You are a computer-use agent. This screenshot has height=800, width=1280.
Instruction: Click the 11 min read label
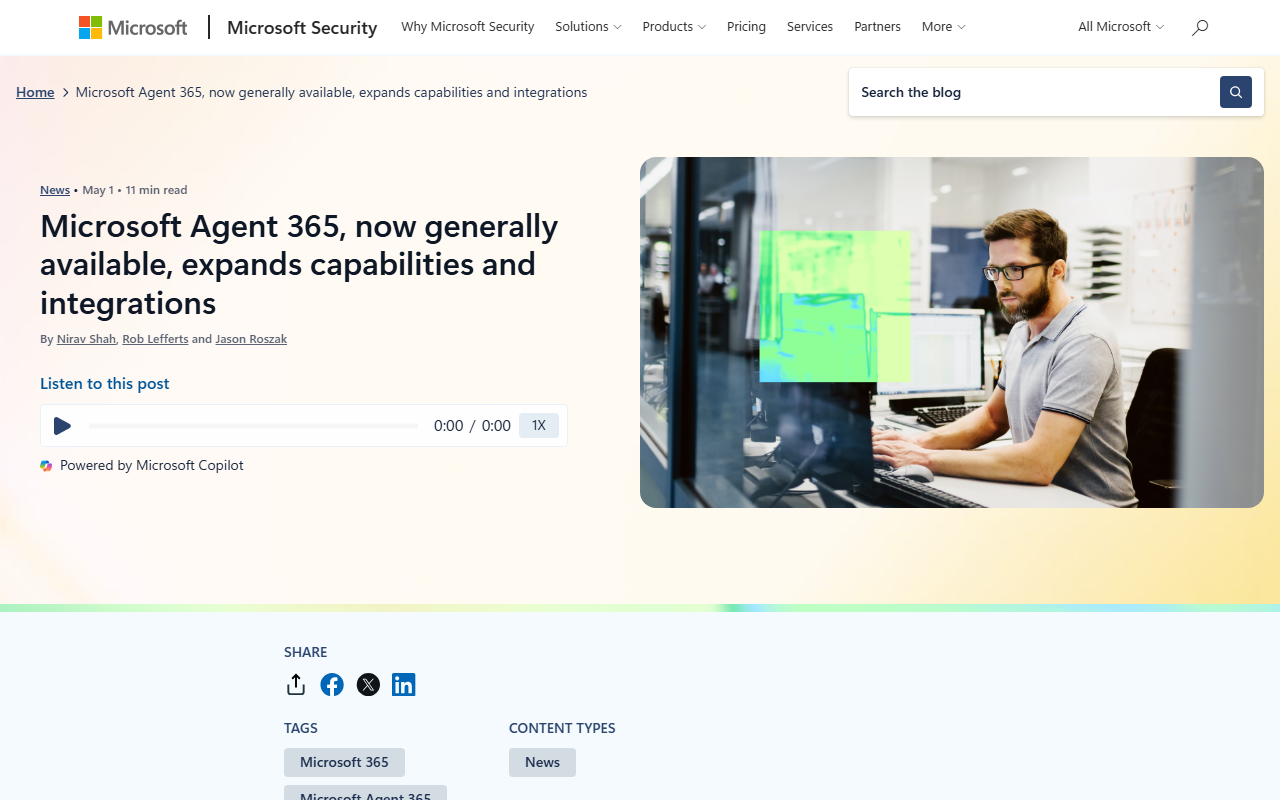click(x=156, y=190)
